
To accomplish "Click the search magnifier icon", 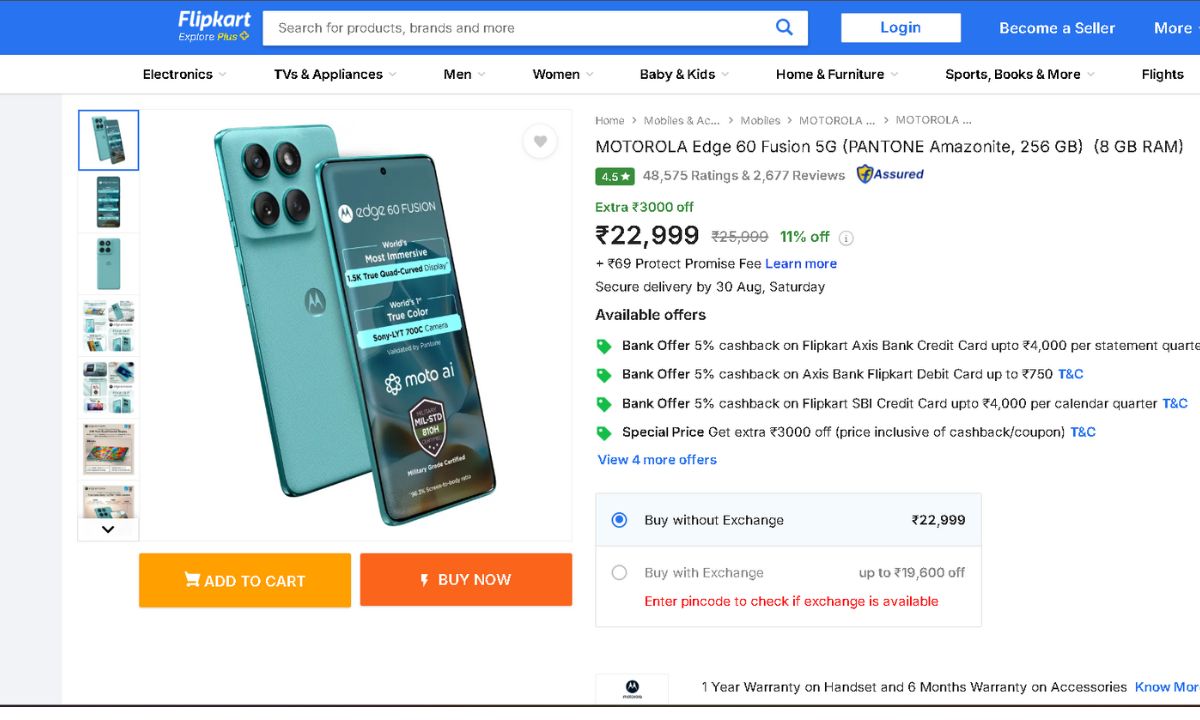I will click(x=784, y=28).
